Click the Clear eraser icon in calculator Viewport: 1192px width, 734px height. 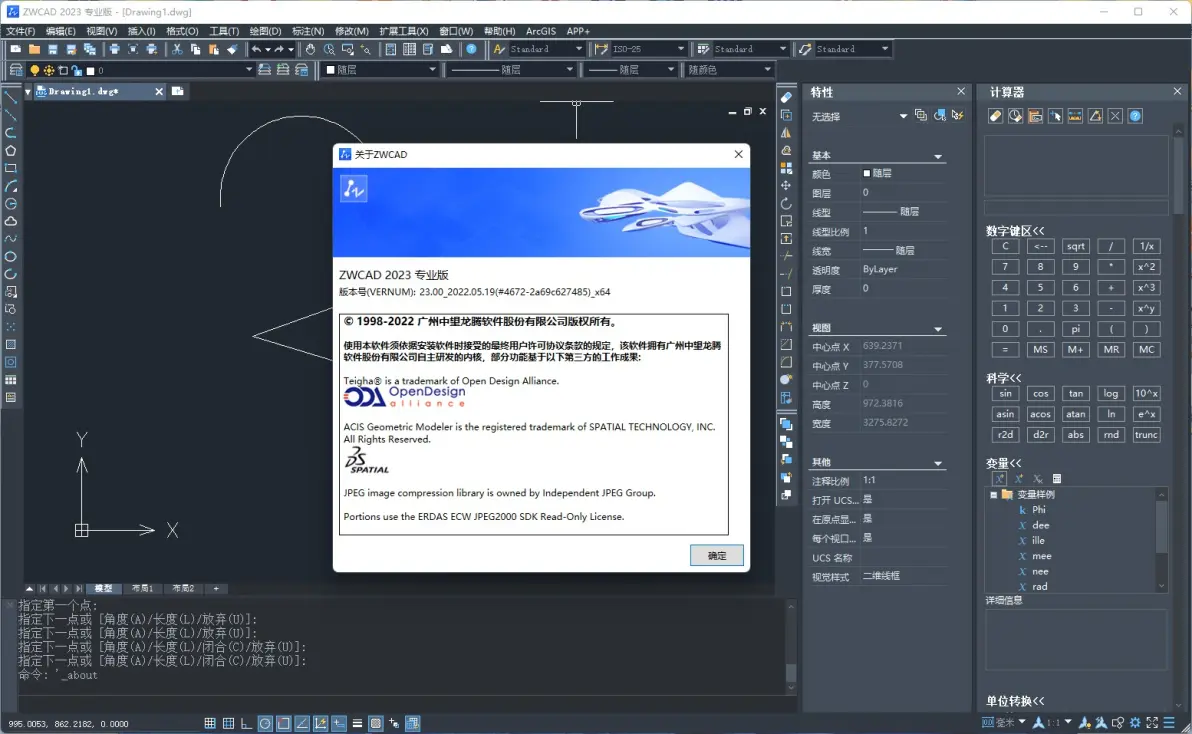pyautogui.click(x=996, y=116)
